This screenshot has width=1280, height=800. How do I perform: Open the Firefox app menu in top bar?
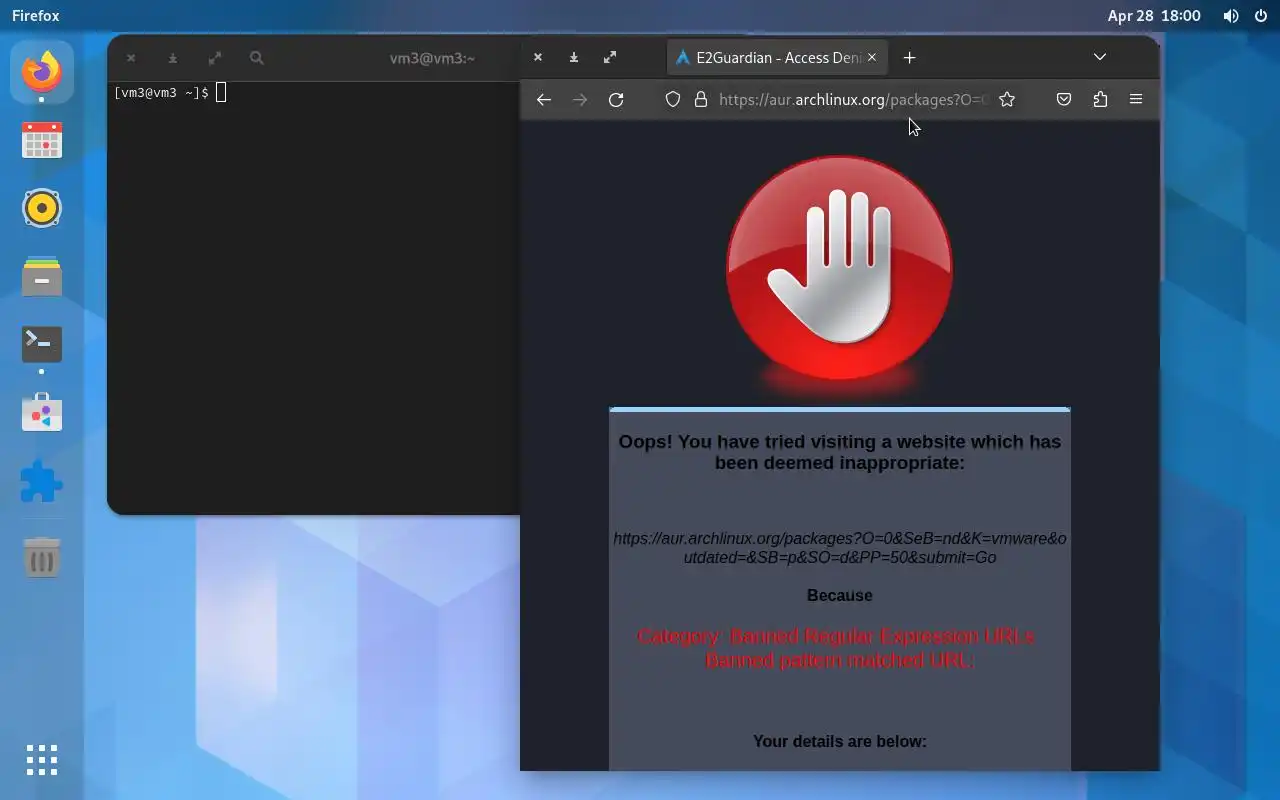point(36,16)
